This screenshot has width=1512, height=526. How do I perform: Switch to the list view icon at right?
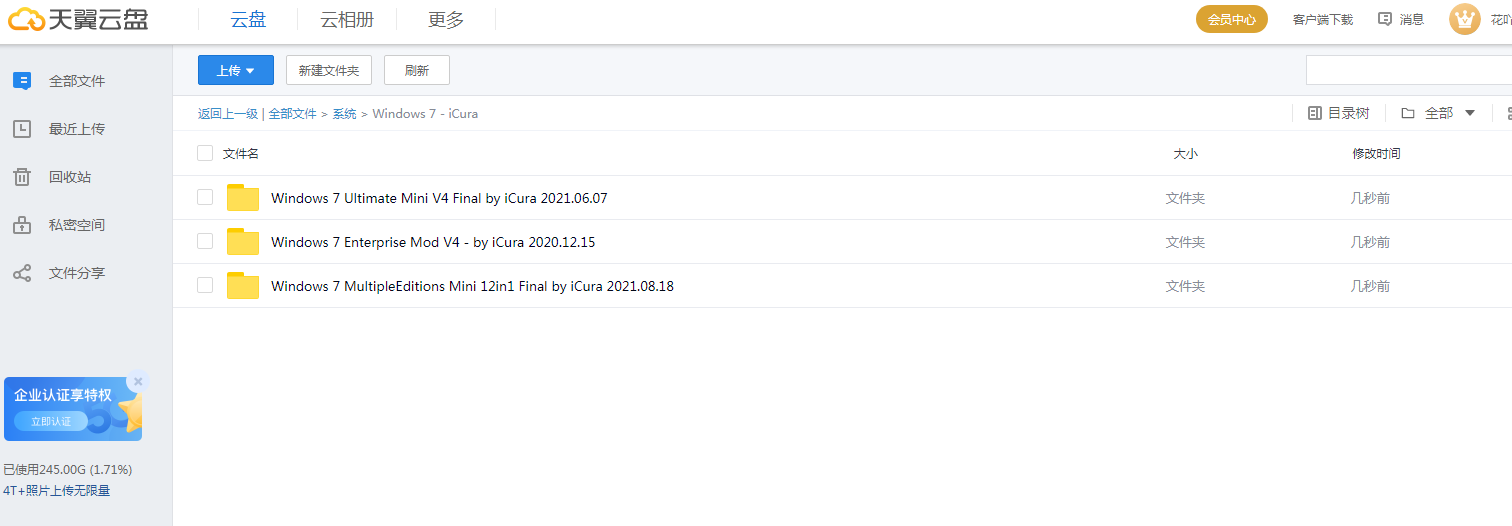pos(1508,113)
